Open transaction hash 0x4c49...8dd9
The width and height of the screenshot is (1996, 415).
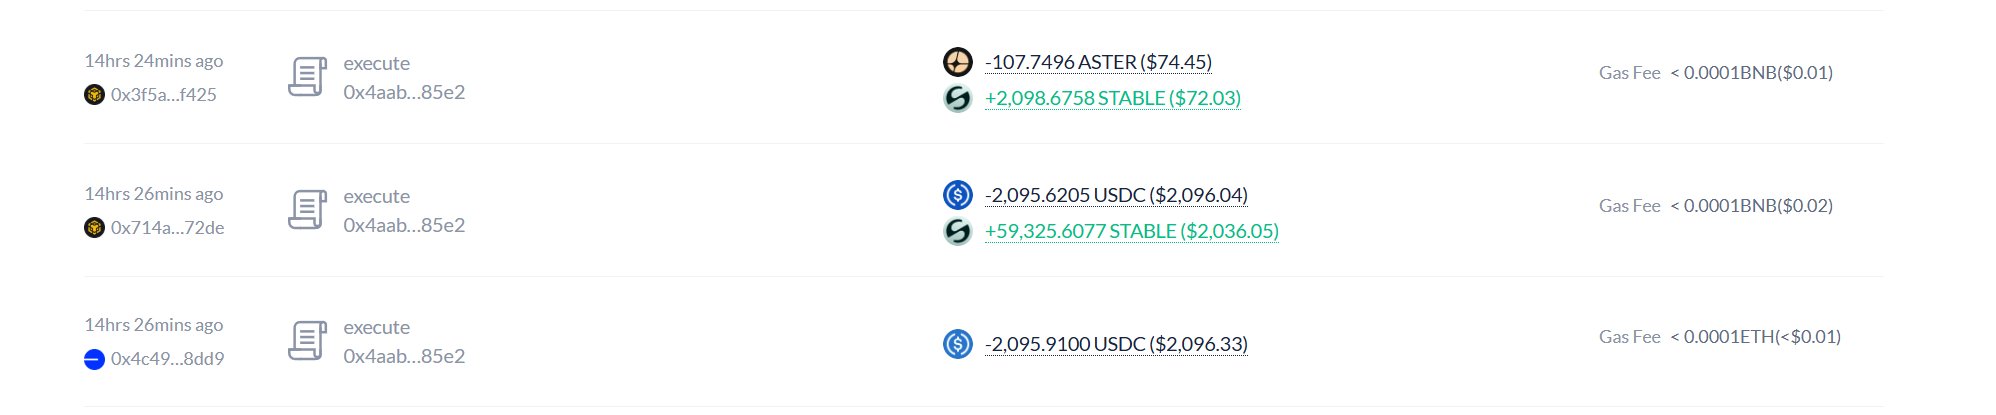167,359
